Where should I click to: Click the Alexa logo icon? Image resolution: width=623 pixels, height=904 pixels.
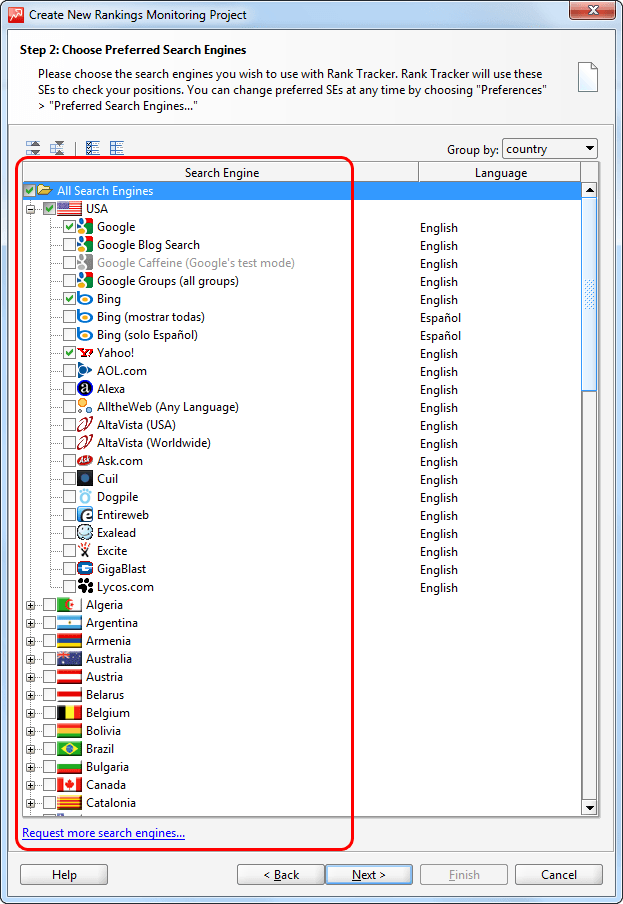tap(85, 389)
